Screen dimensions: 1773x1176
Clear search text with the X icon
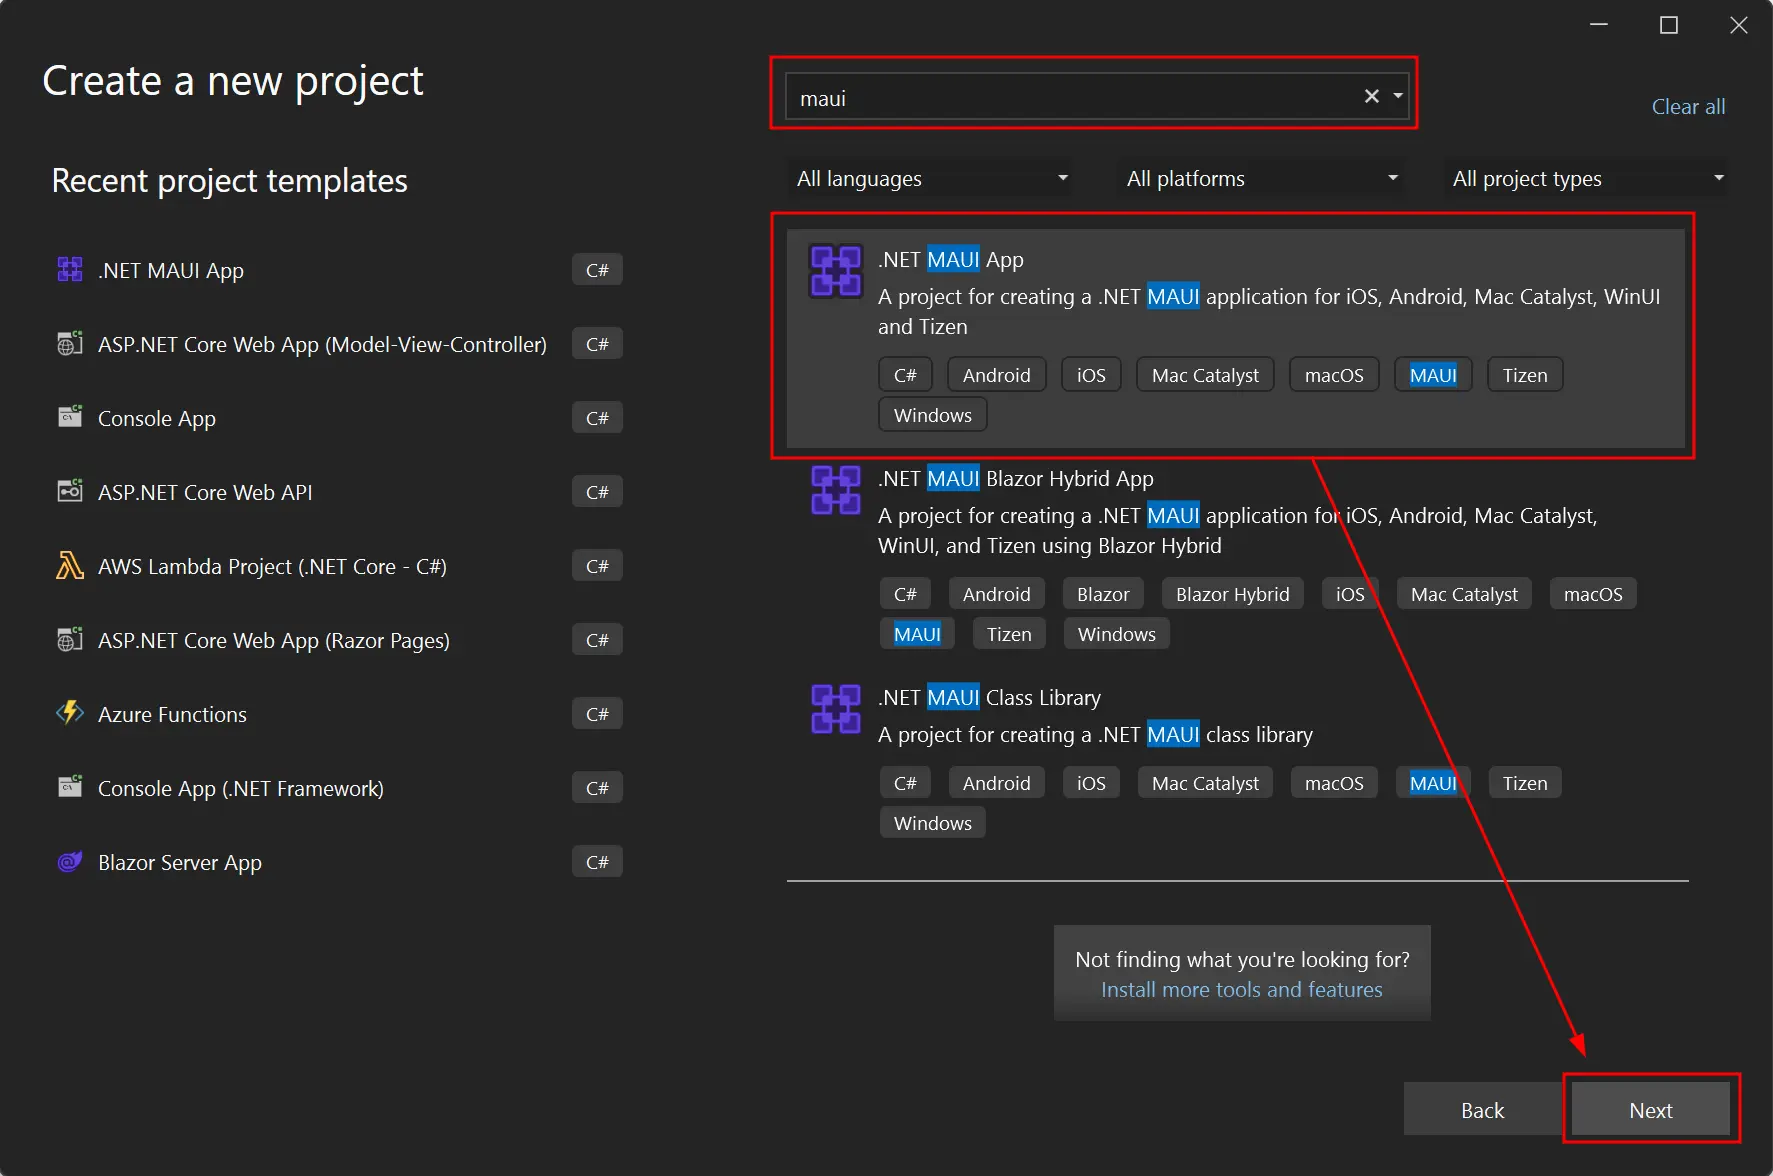pos(1371,97)
